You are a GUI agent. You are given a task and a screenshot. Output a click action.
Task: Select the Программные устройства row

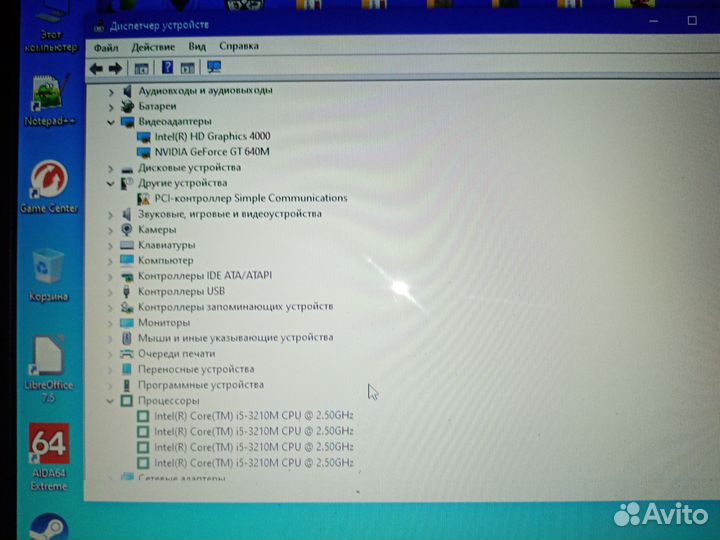[x=192, y=385]
